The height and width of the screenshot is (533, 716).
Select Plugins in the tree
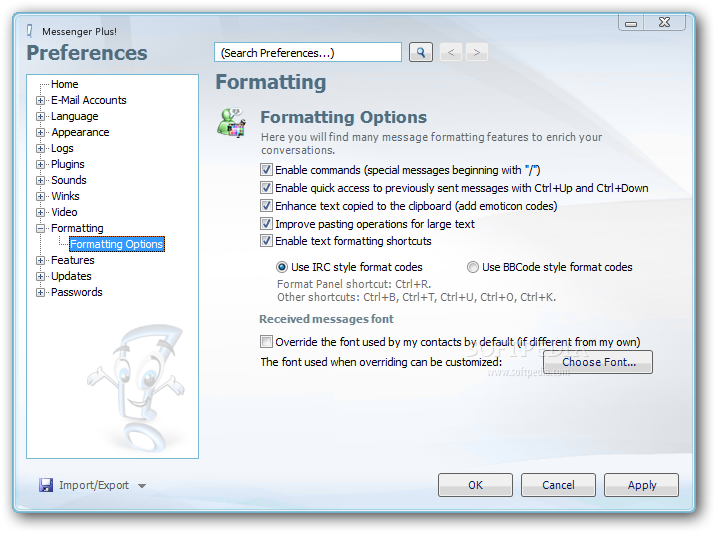[x=68, y=164]
